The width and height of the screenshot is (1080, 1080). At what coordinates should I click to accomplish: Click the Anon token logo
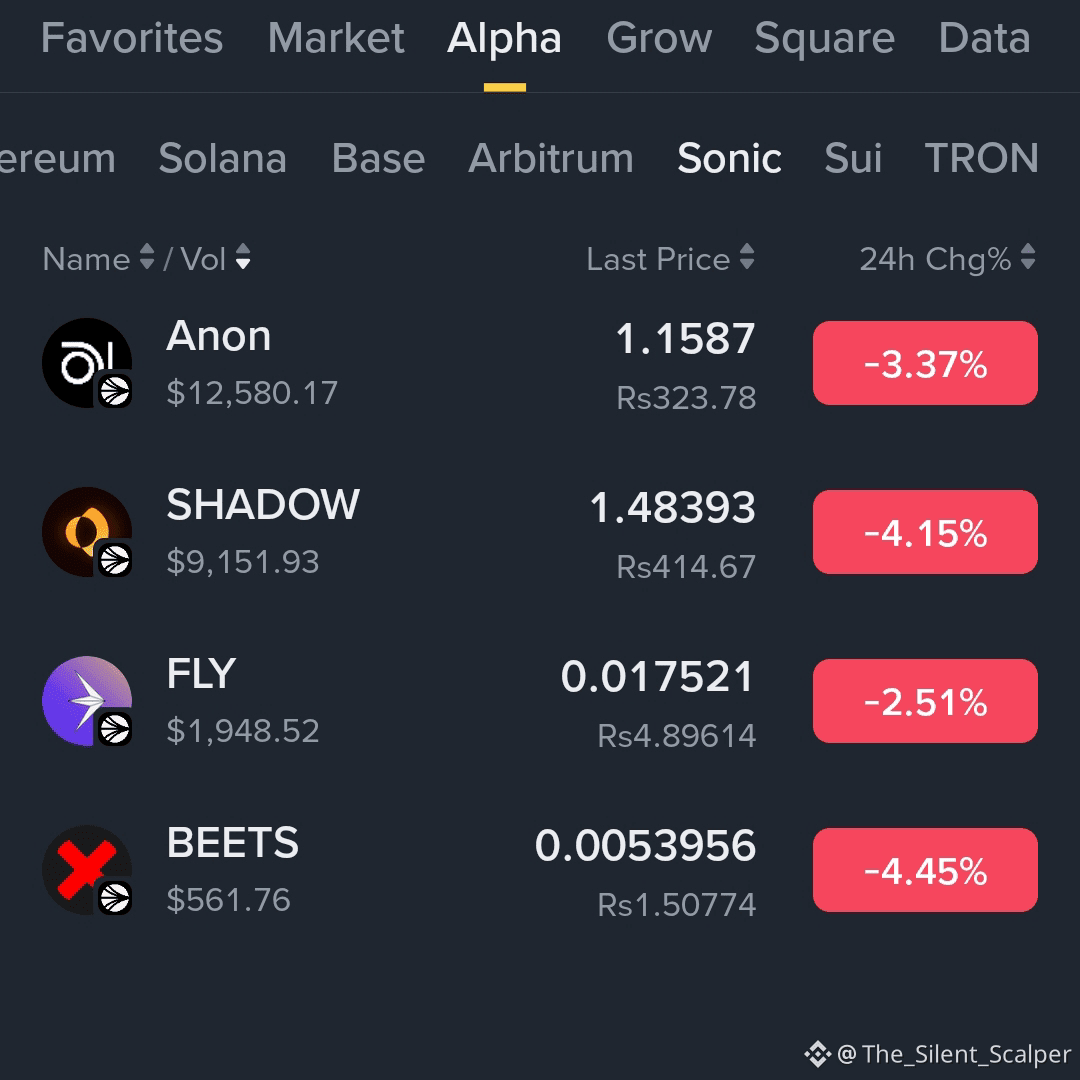[86, 362]
